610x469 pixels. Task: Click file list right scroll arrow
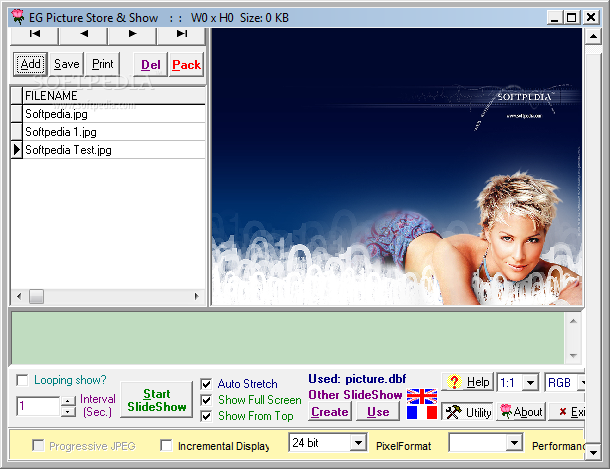click(x=197, y=297)
